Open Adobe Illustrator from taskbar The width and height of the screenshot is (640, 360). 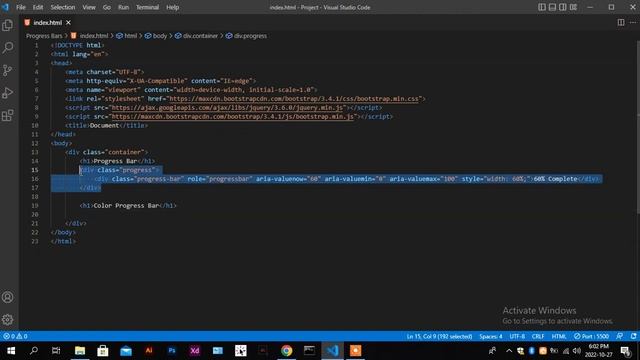coord(149,351)
